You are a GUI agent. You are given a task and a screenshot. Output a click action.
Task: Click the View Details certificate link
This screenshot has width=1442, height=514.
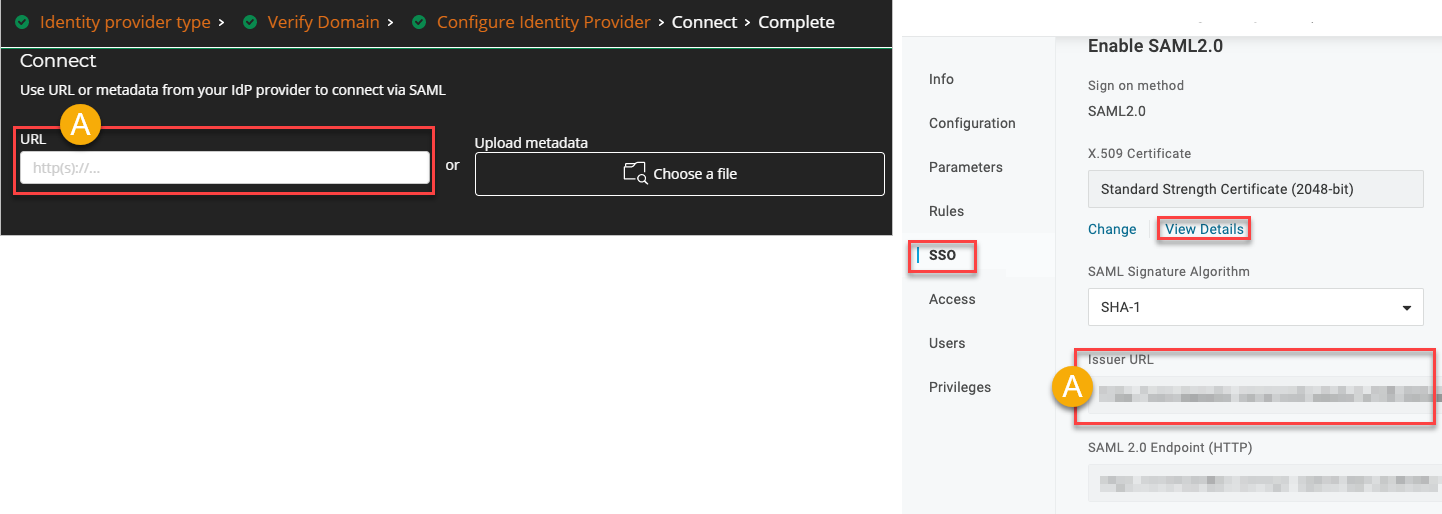click(x=1204, y=229)
